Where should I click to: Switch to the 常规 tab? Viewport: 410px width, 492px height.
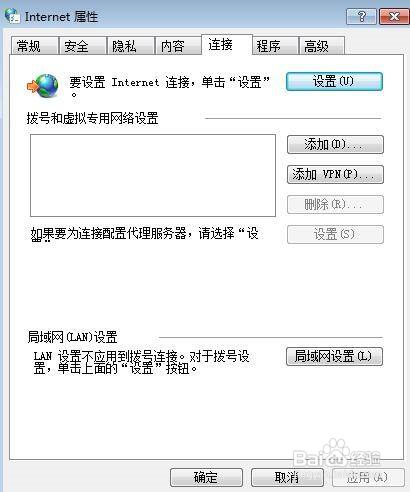(34, 46)
